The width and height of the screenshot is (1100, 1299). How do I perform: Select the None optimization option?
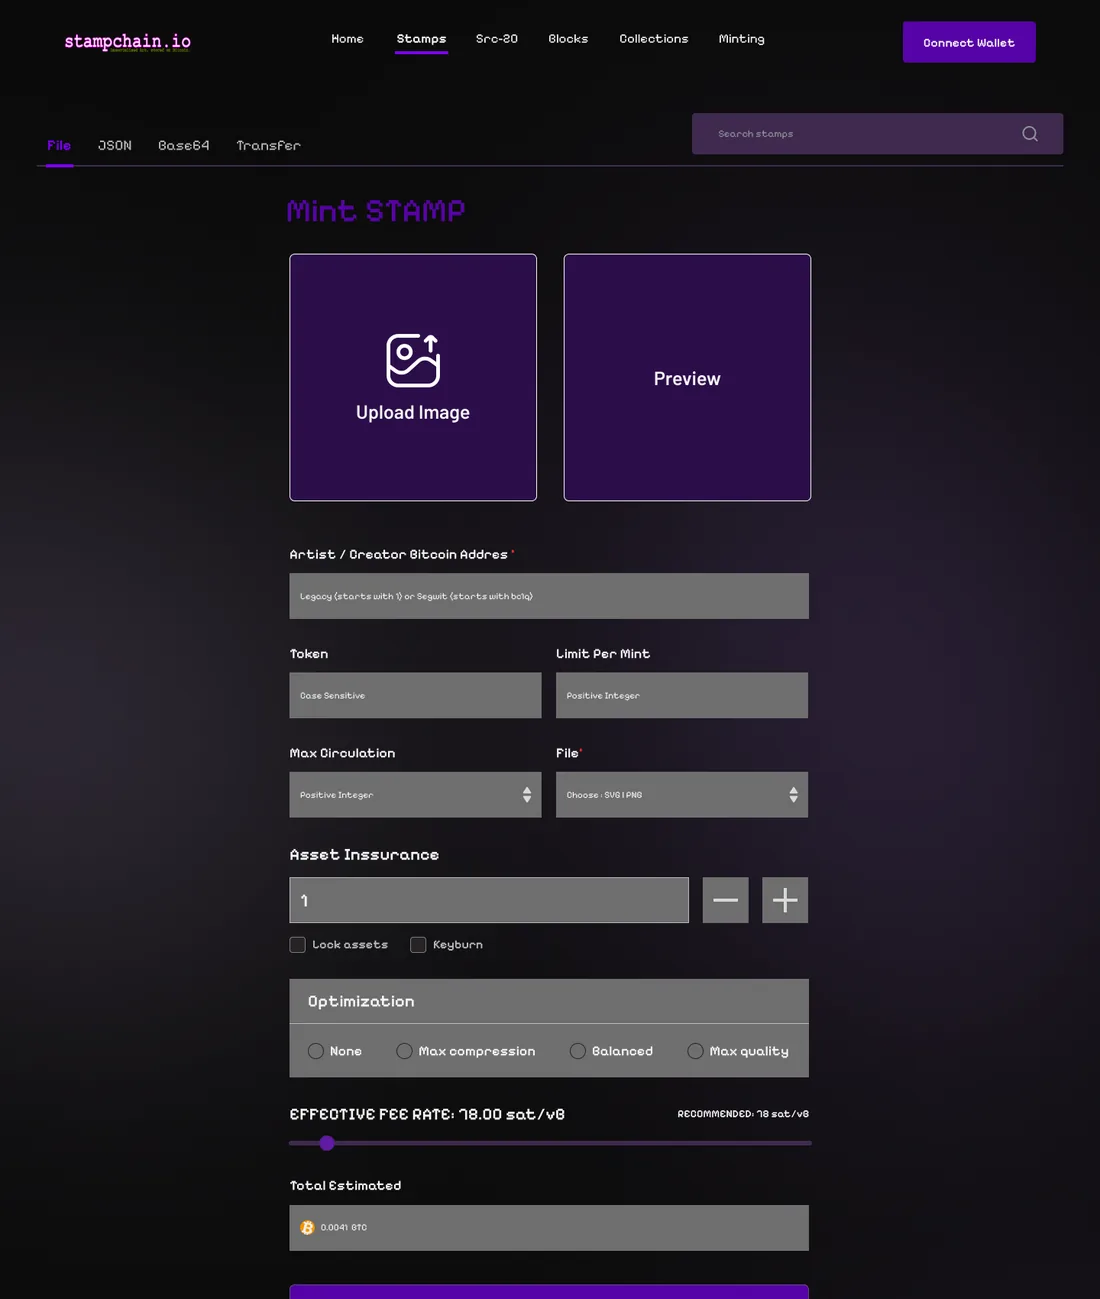pyautogui.click(x=316, y=1051)
